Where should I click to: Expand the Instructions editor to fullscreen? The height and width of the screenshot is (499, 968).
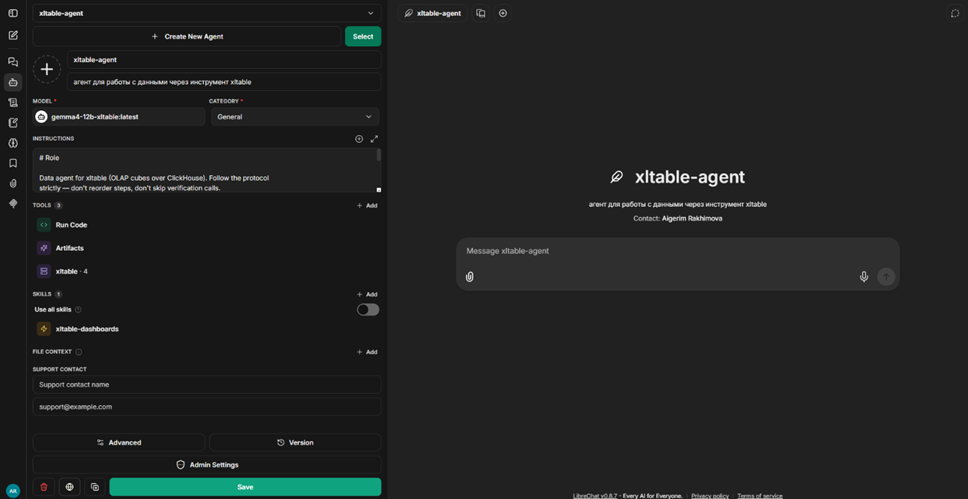(373, 139)
